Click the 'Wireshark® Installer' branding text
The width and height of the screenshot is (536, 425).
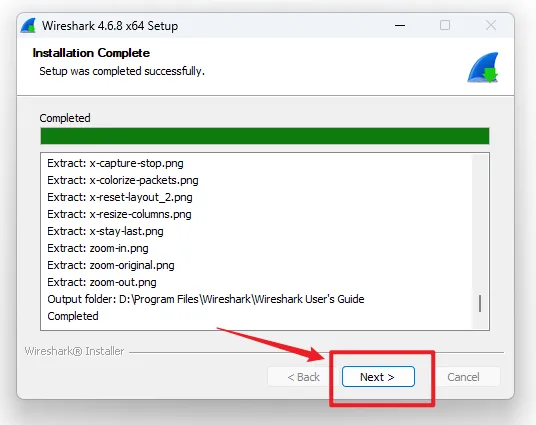coord(74,351)
